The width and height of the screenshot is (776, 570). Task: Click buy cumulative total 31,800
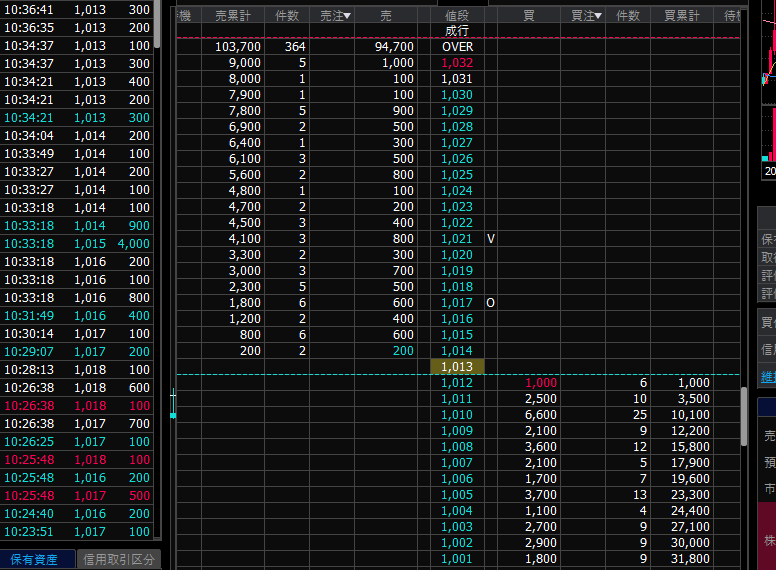click(690, 559)
